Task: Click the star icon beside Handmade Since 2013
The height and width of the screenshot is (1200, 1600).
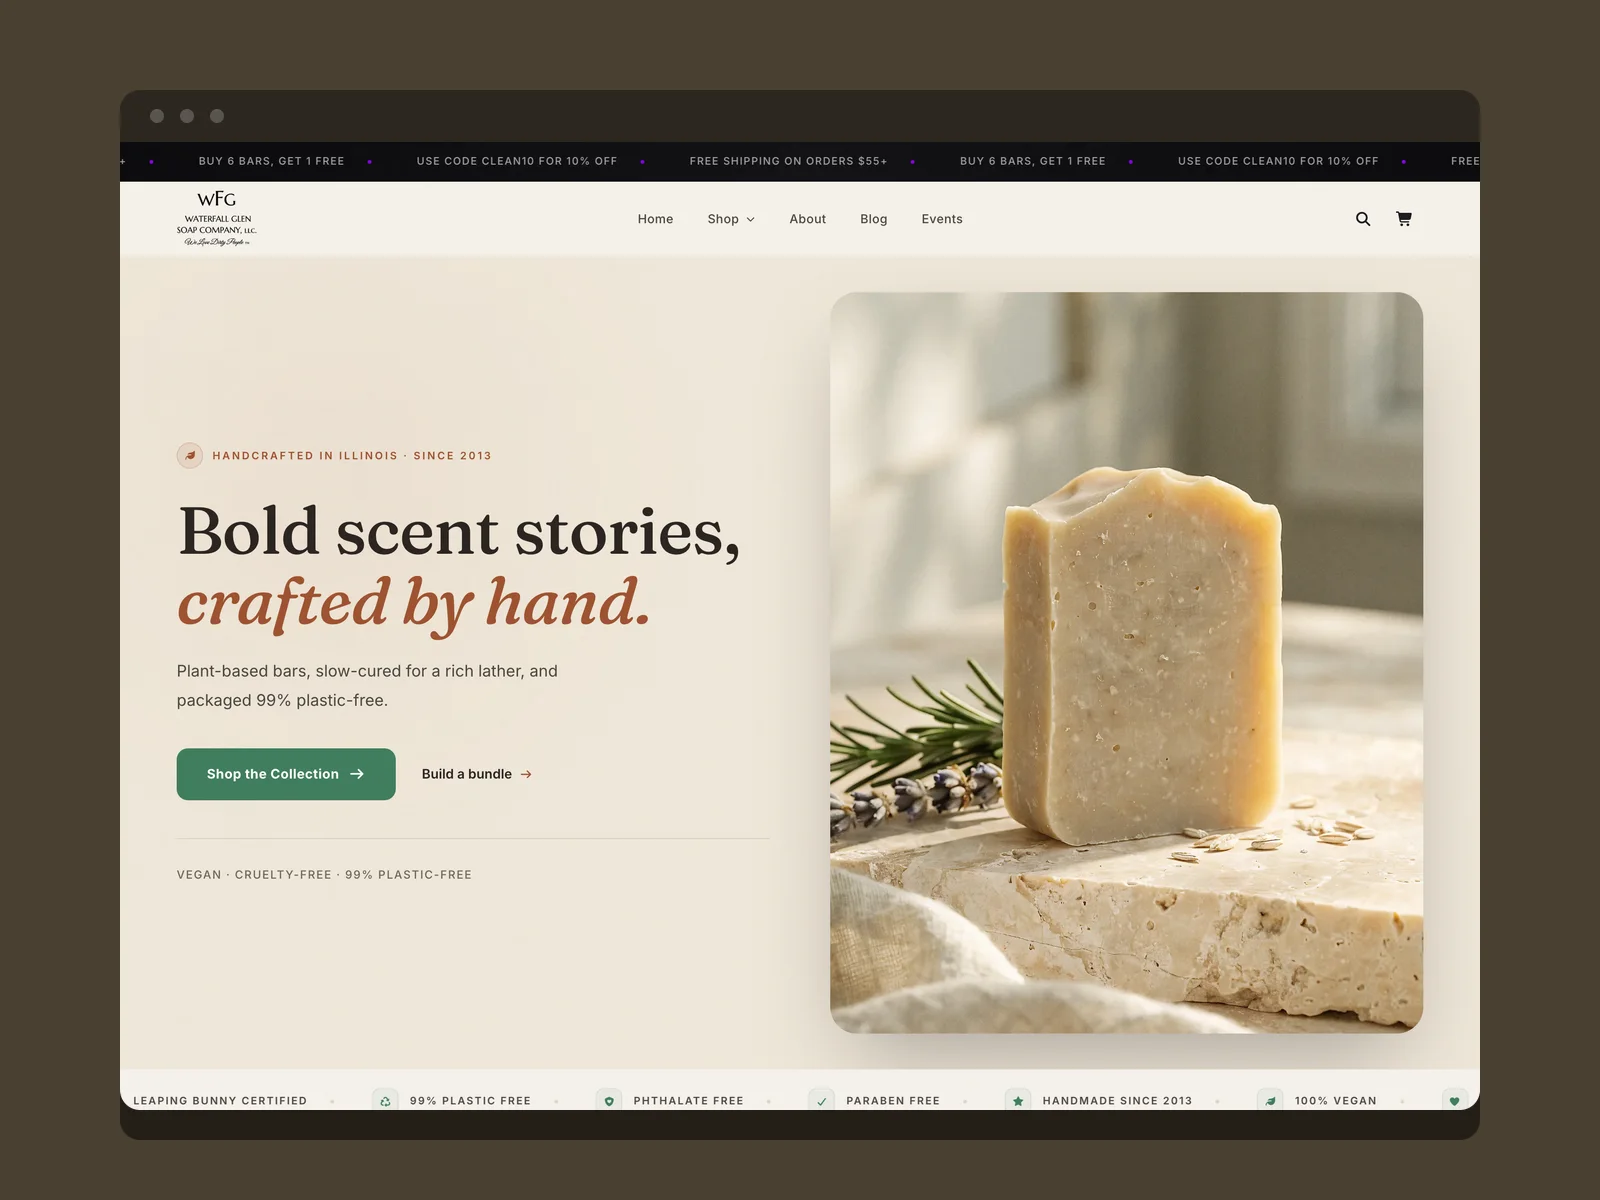Action: (1018, 1100)
